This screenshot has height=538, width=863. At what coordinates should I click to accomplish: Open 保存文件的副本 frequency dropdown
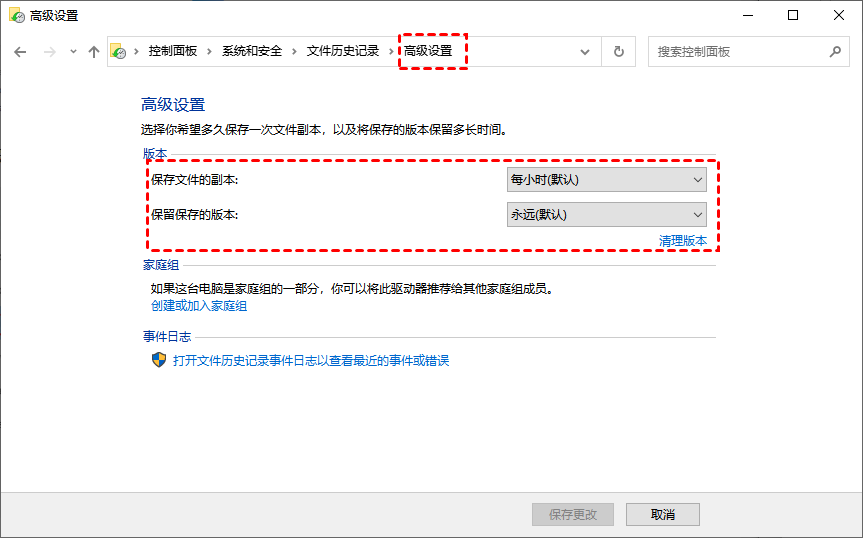tap(607, 180)
